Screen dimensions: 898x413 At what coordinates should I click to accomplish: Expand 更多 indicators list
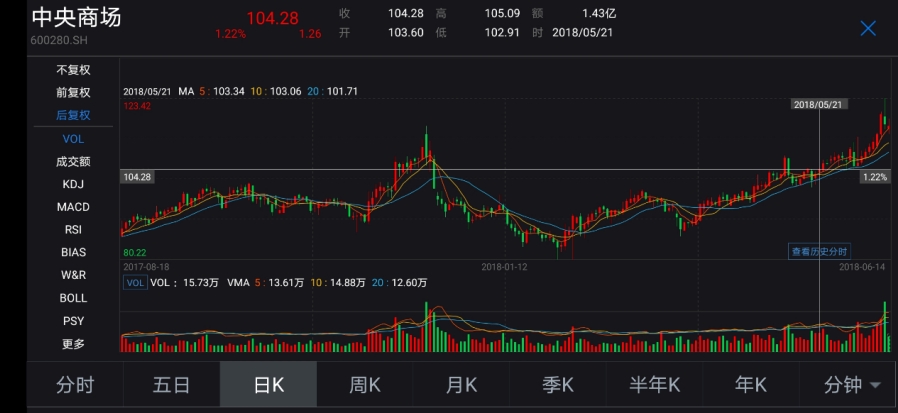point(73,344)
